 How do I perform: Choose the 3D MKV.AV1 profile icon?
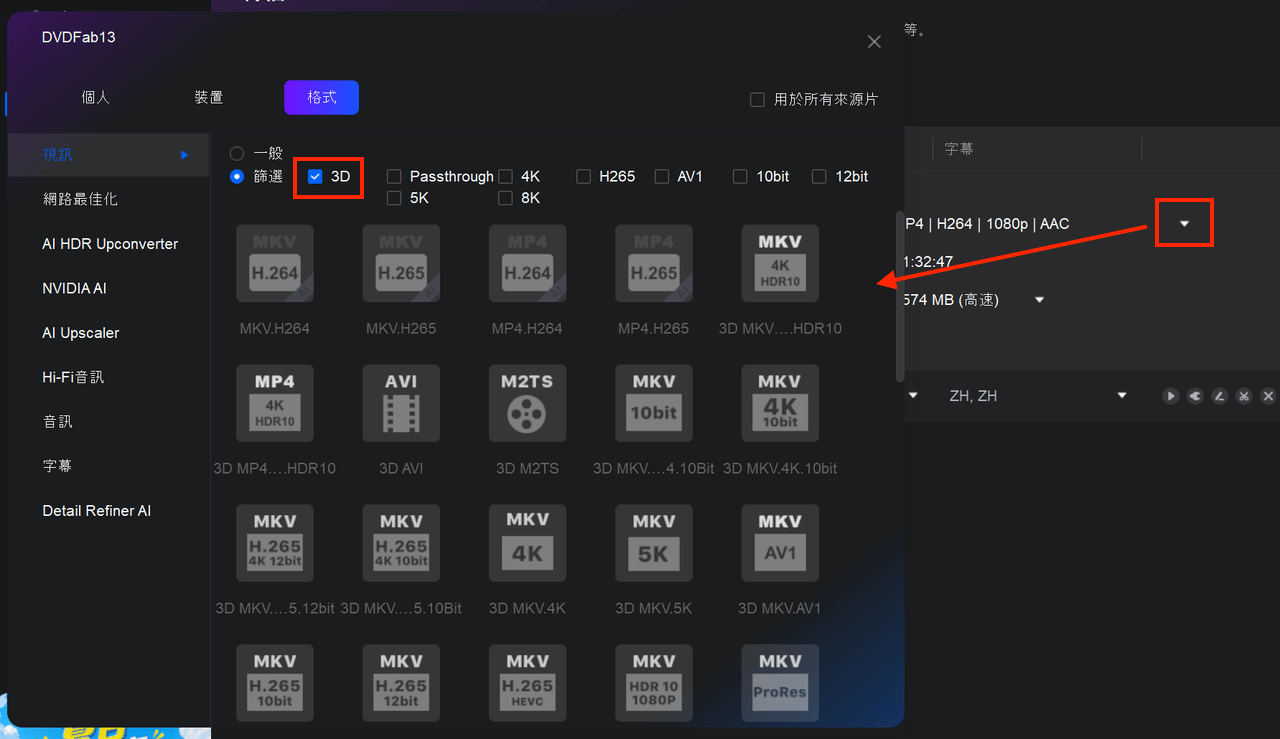tap(780, 543)
